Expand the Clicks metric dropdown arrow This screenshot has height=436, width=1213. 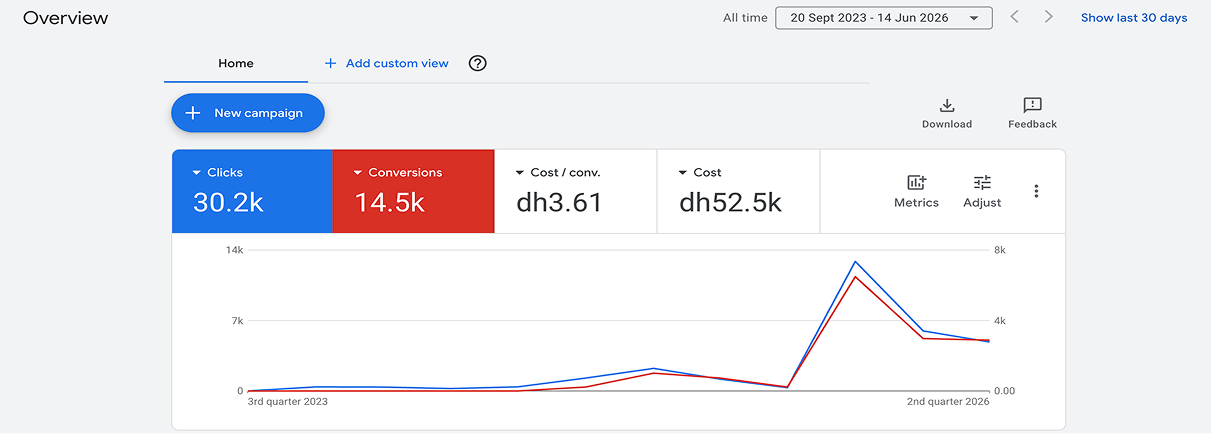click(x=197, y=173)
